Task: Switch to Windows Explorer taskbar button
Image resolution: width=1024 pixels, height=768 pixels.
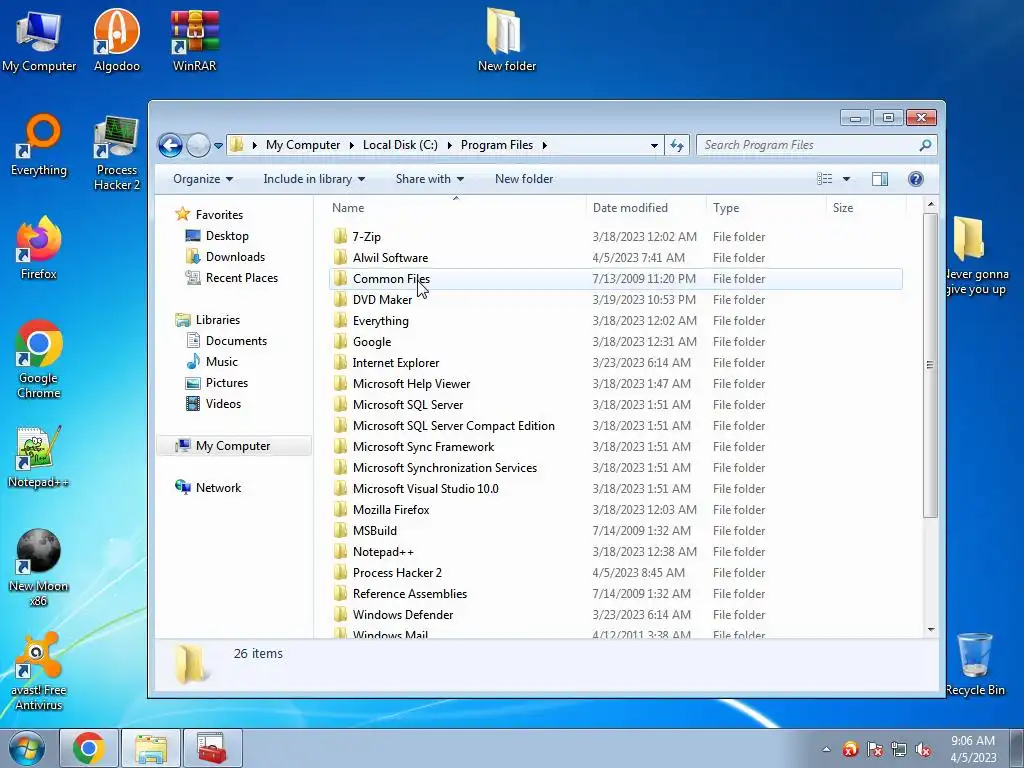Action: pyautogui.click(x=151, y=748)
